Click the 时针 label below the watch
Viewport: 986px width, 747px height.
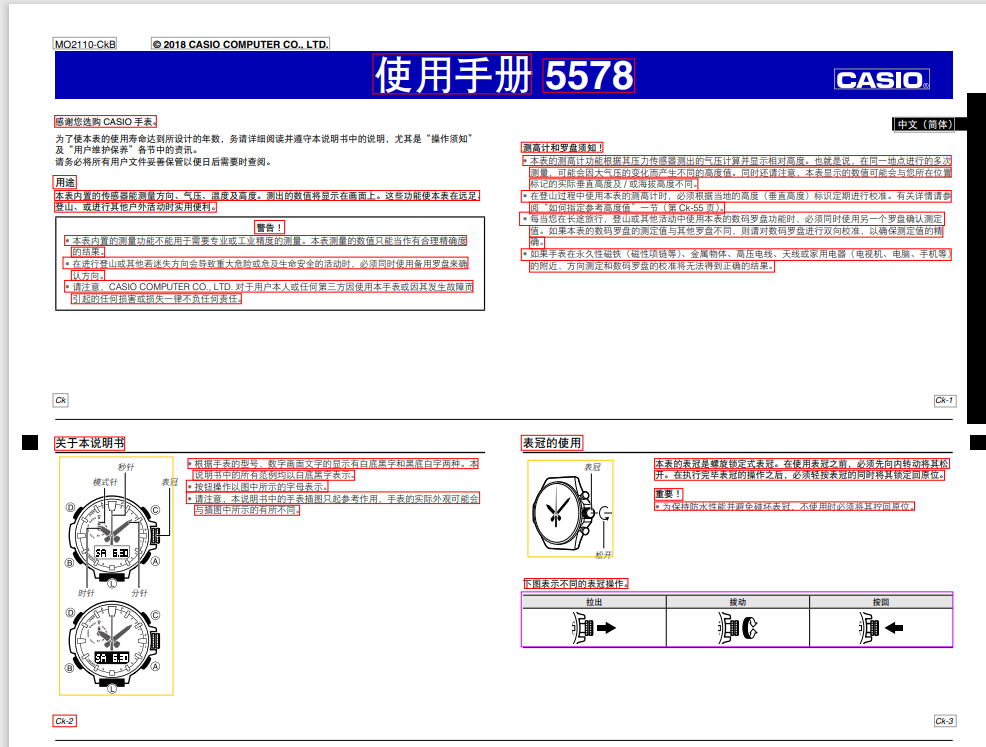(87, 593)
